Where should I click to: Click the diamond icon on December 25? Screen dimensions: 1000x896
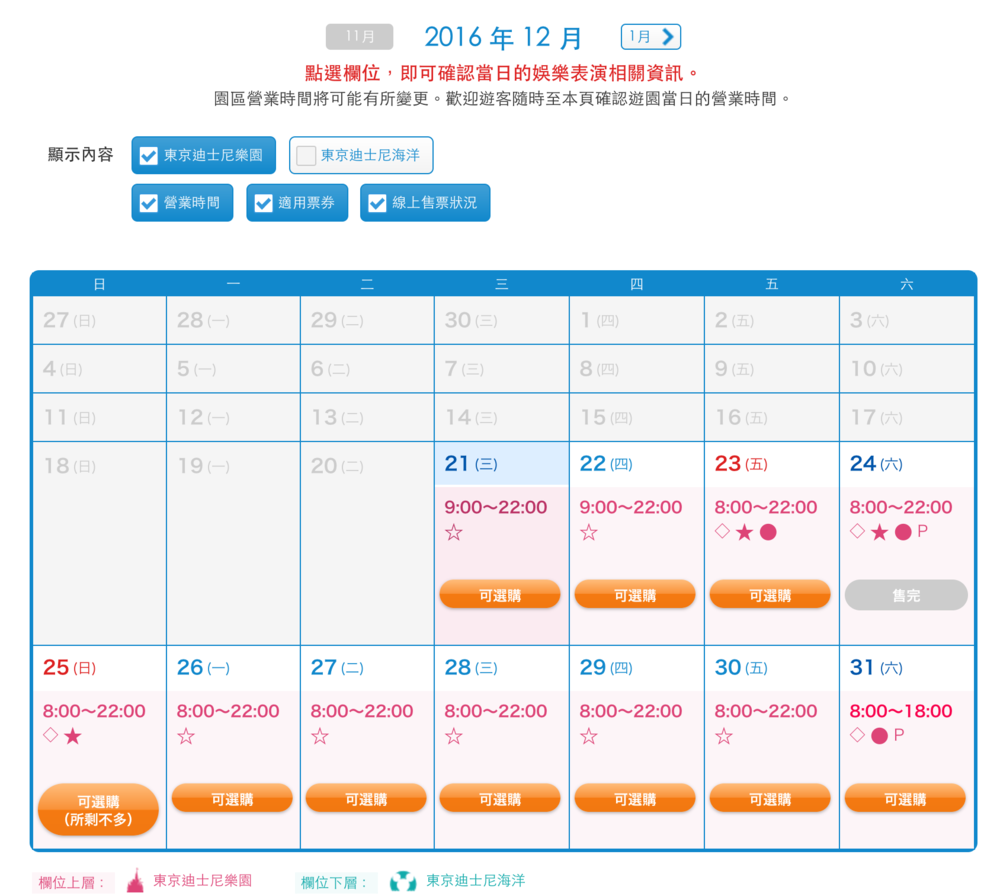click(50, 736)
